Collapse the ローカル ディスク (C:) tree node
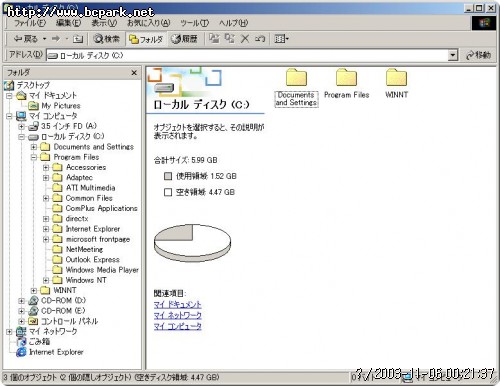Image resolution: width=500 pixels, height=386 pixels. point(22,137)
